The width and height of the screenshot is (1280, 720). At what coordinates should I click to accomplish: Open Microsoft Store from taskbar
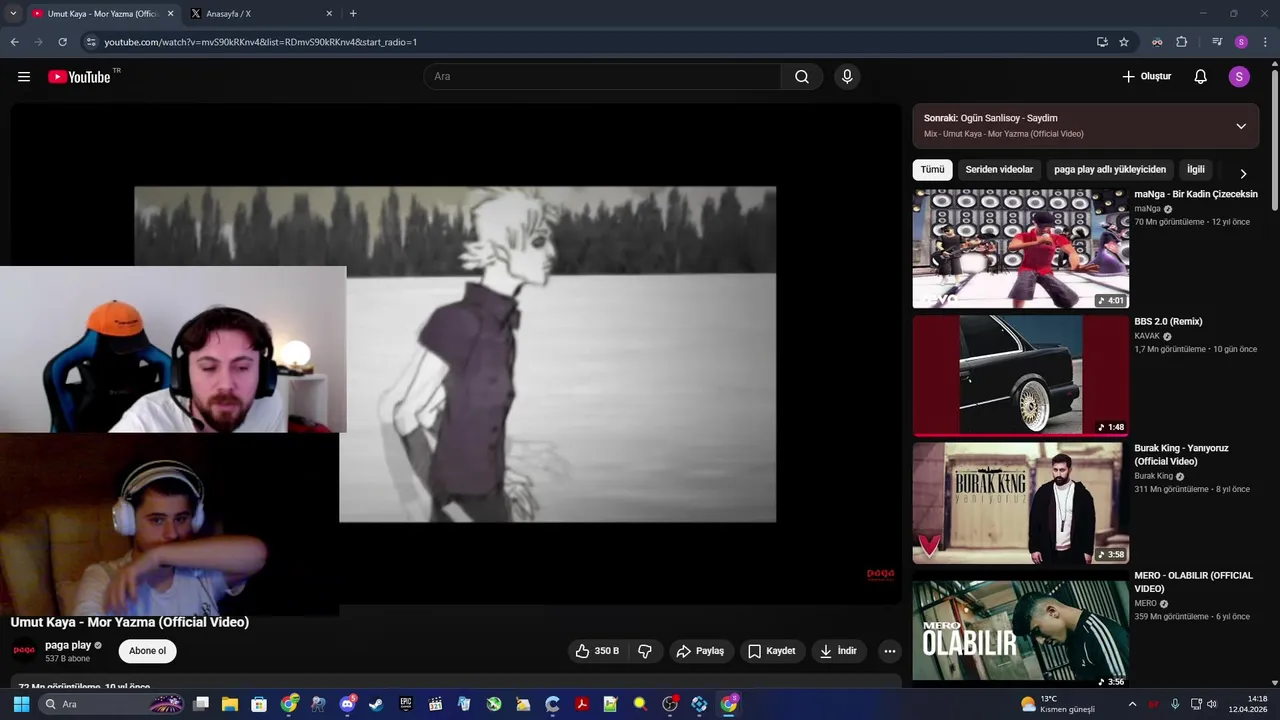tap(259, 704)
